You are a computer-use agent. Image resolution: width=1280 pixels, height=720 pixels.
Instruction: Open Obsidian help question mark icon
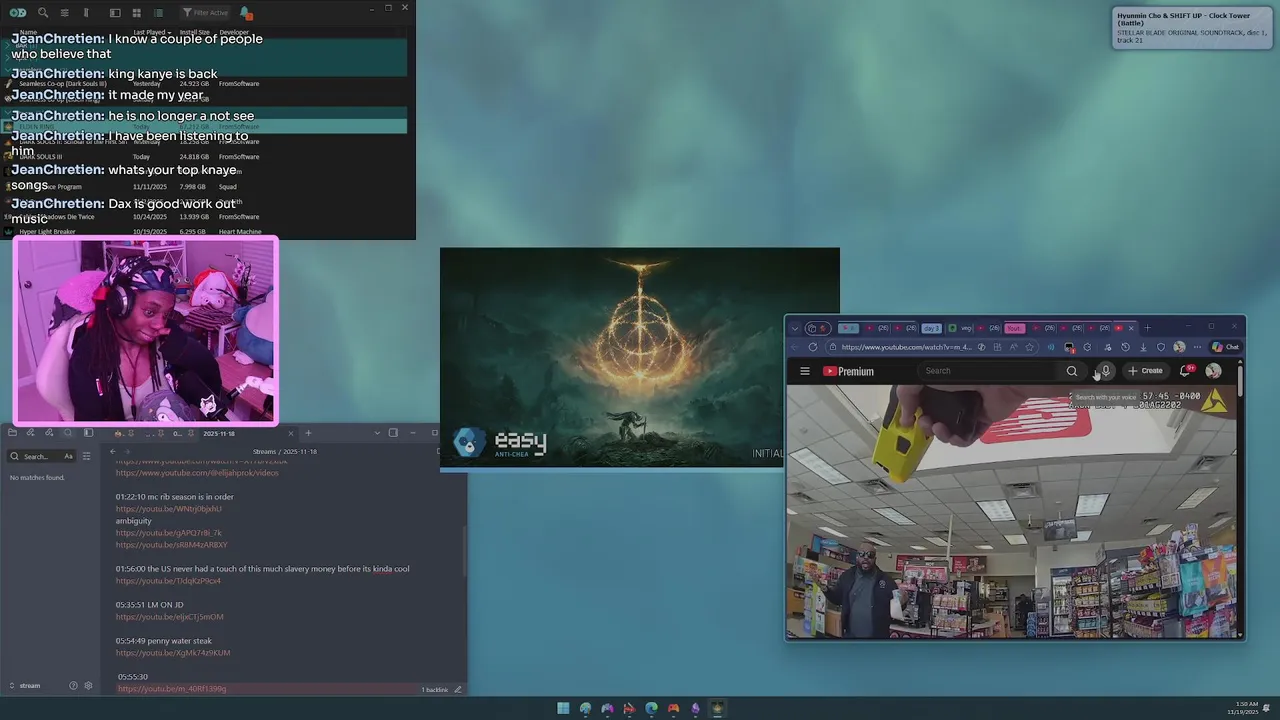point(73,685)
